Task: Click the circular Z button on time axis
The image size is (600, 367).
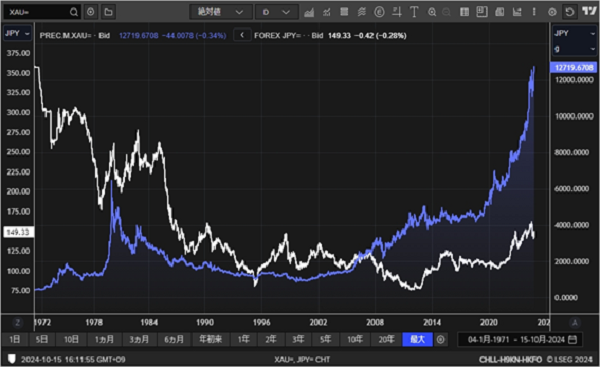Action: [x=18, y=323]
